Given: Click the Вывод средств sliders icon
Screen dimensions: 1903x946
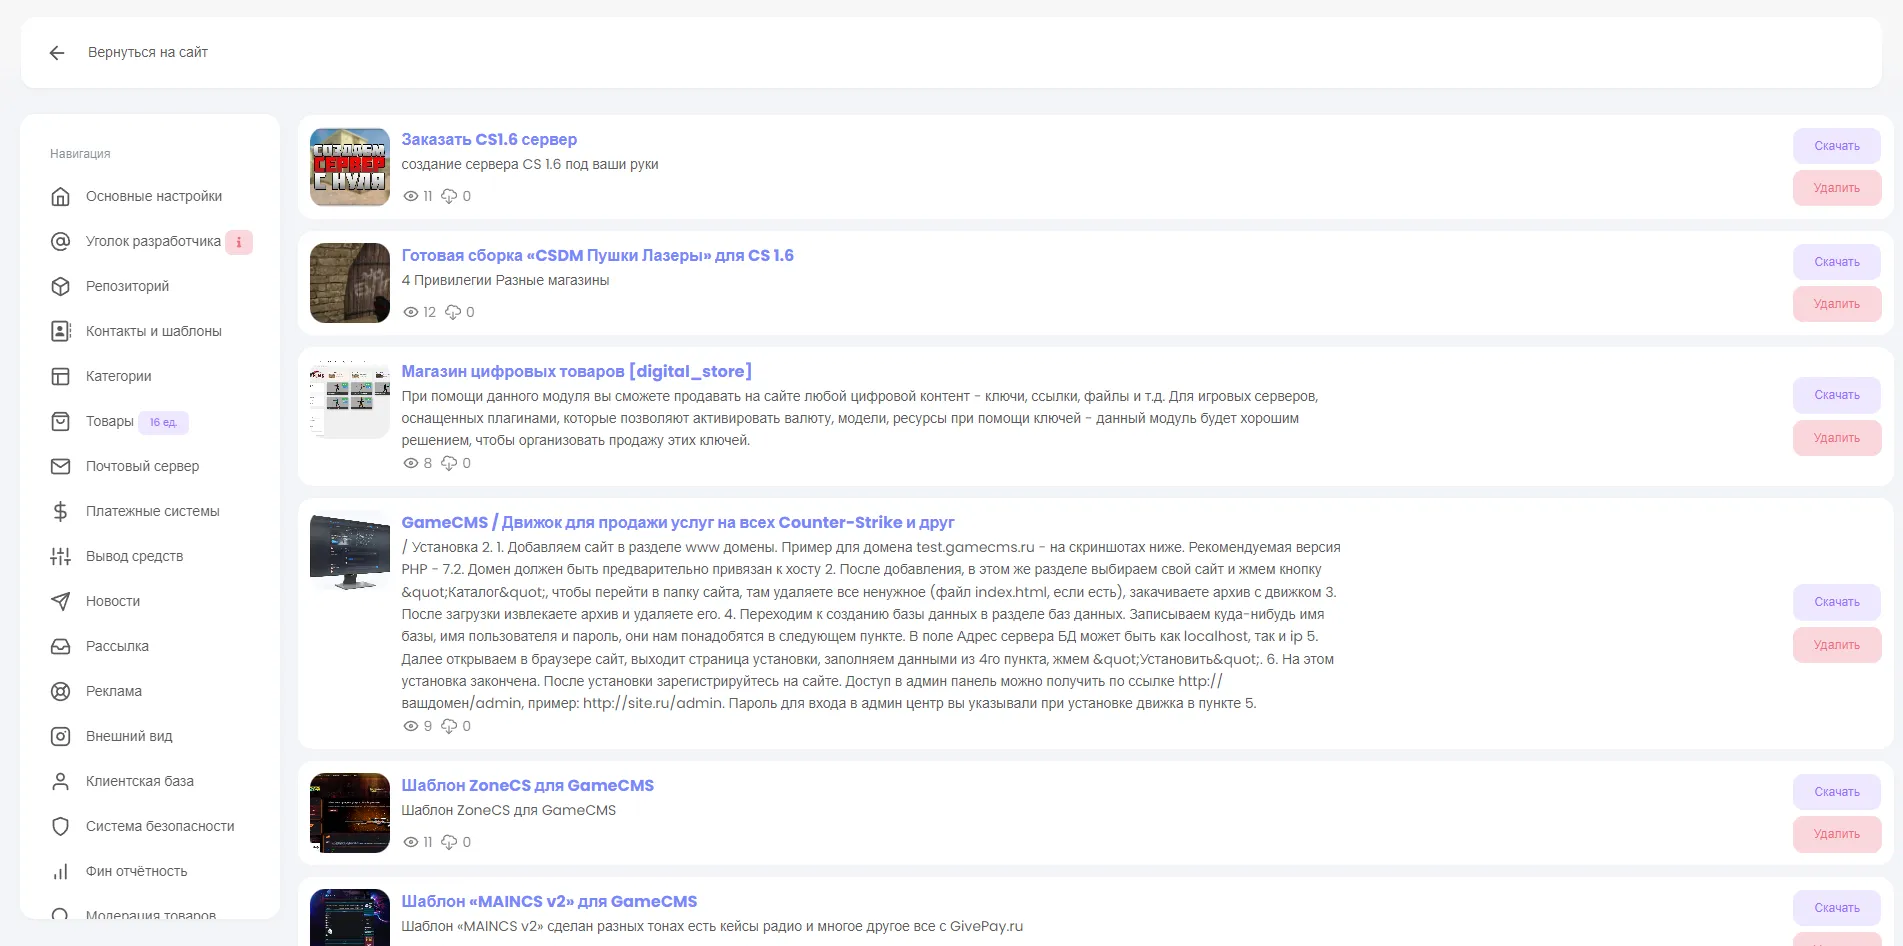Looking at the screenshot, I should pos(61,557).
